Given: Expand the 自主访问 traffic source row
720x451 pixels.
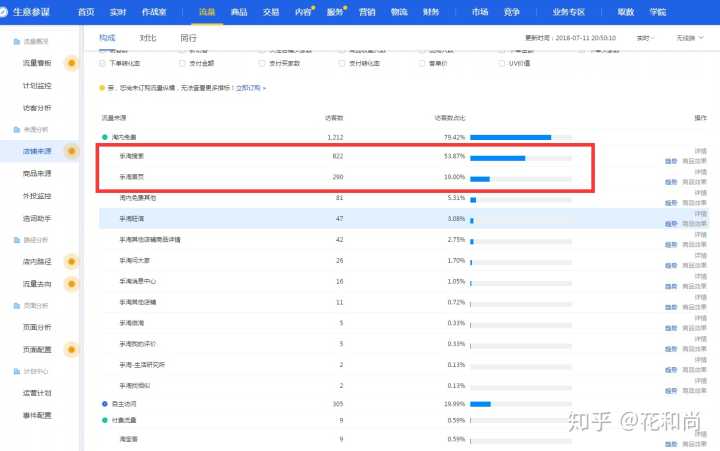Looking at the screenshot, I should pos(105,404).
